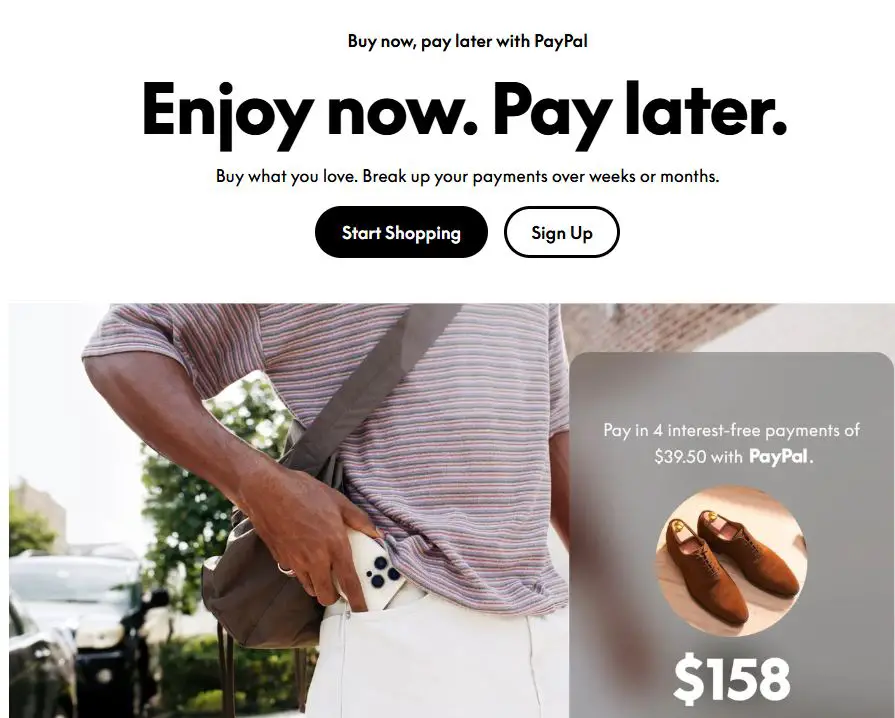Open the Sign Up button

[x=562, y=232]
